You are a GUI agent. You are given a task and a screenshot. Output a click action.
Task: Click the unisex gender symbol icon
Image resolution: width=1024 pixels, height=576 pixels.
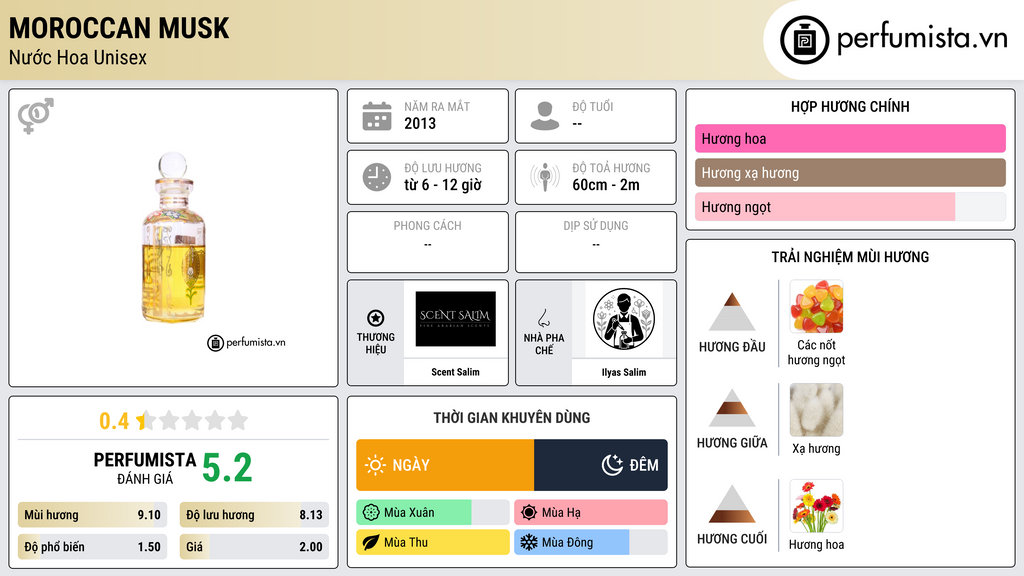(x=36, y=116)
